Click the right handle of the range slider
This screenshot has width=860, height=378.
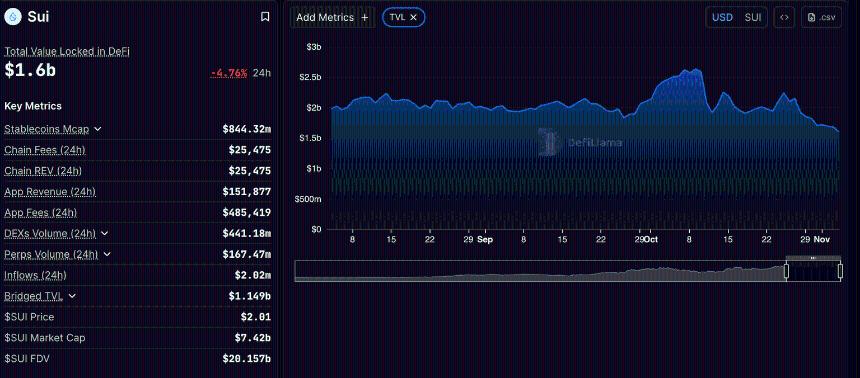(840, 271)
